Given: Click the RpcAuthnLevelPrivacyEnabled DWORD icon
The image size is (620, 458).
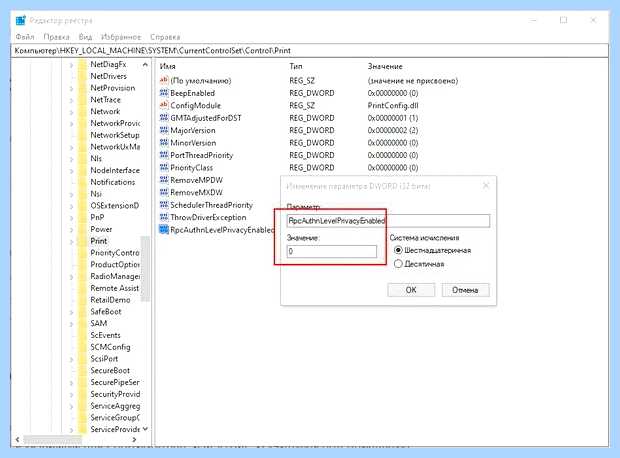Looking at the screenshot, I should 164,230.
